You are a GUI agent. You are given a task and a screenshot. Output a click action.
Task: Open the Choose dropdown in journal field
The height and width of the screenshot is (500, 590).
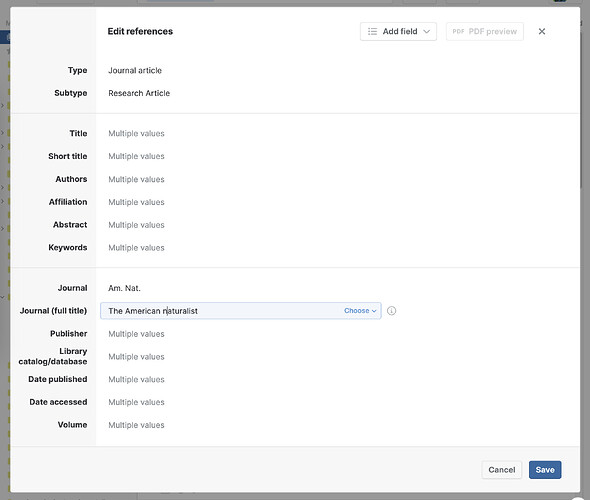coord(360,311)
